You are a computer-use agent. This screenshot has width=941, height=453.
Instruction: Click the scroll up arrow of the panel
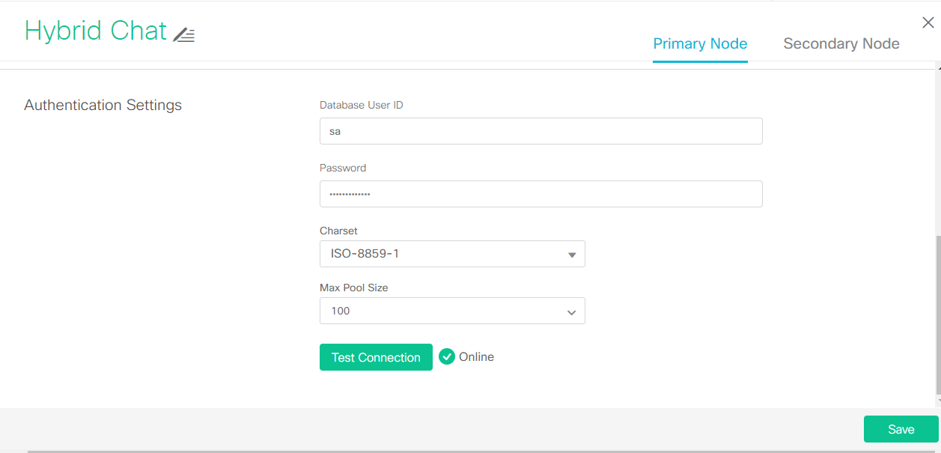[x=938, y=69]
